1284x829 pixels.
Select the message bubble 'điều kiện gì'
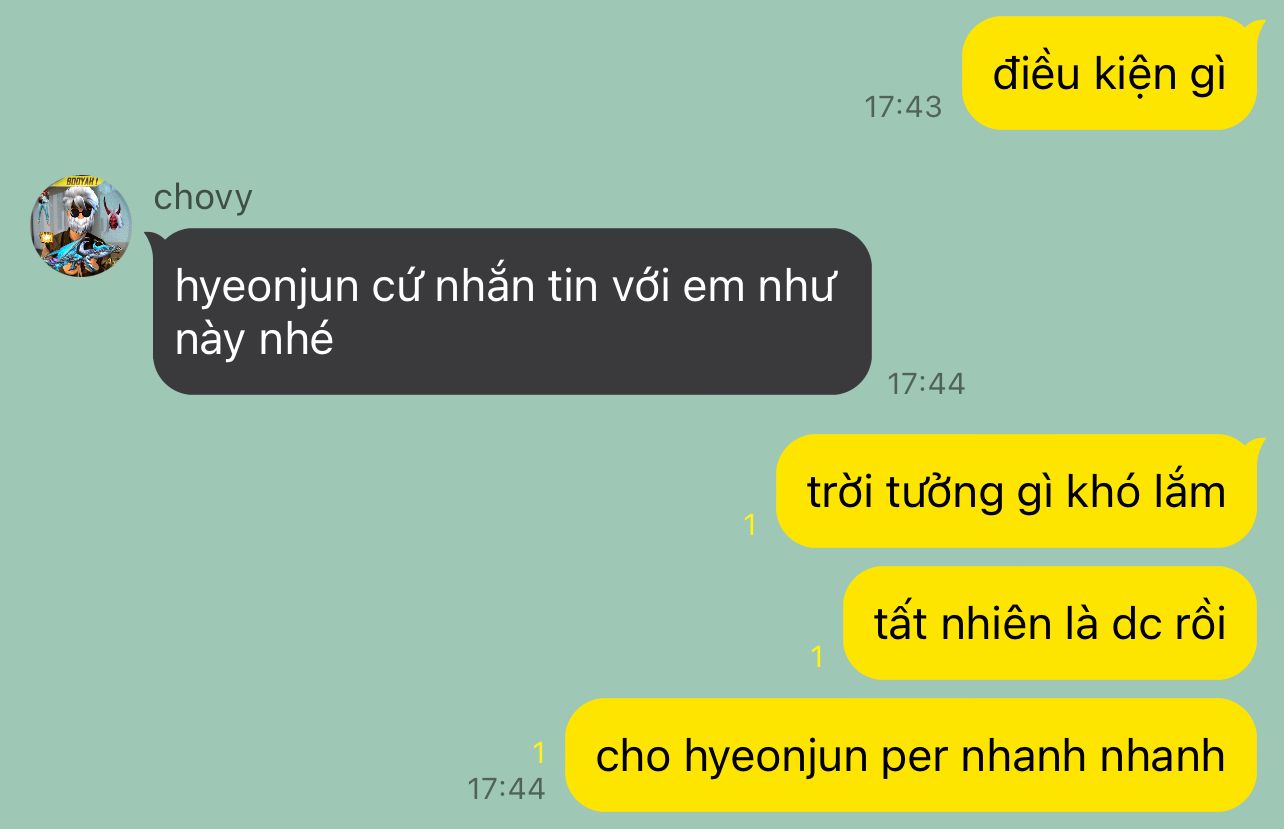(x=1109, y=73)
